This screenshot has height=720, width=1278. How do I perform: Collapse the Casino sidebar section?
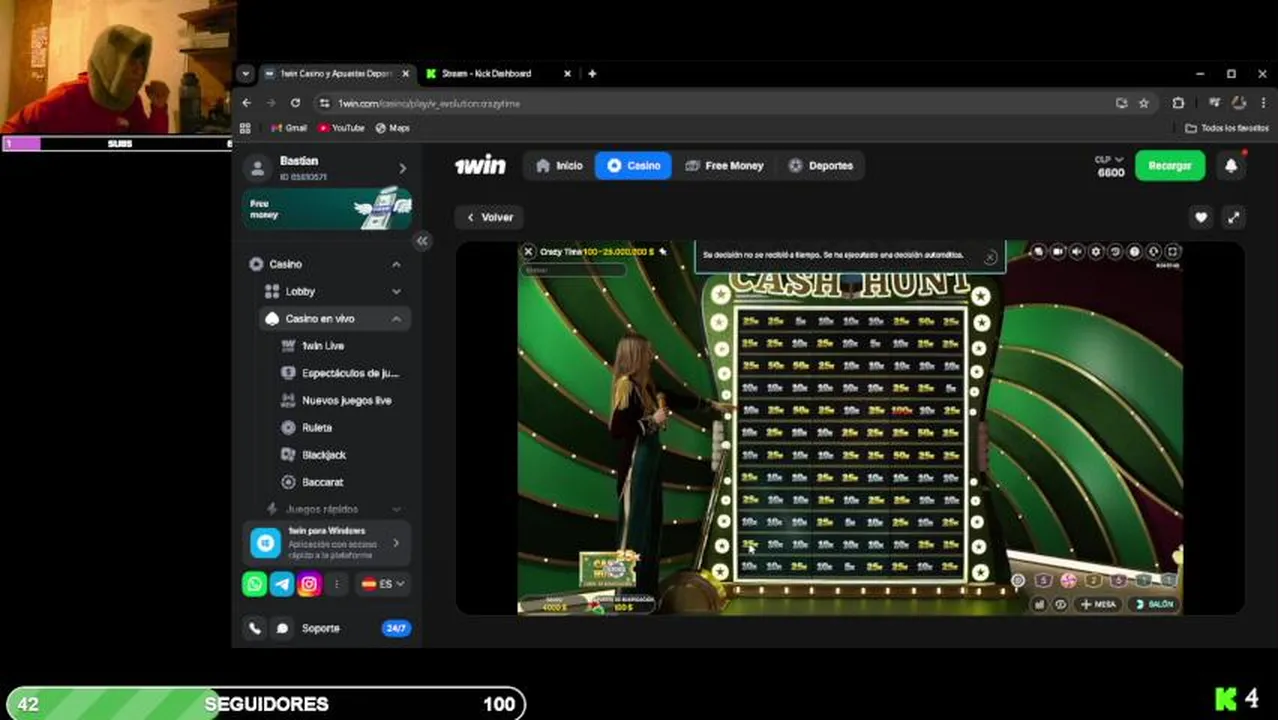coord(396,264)
